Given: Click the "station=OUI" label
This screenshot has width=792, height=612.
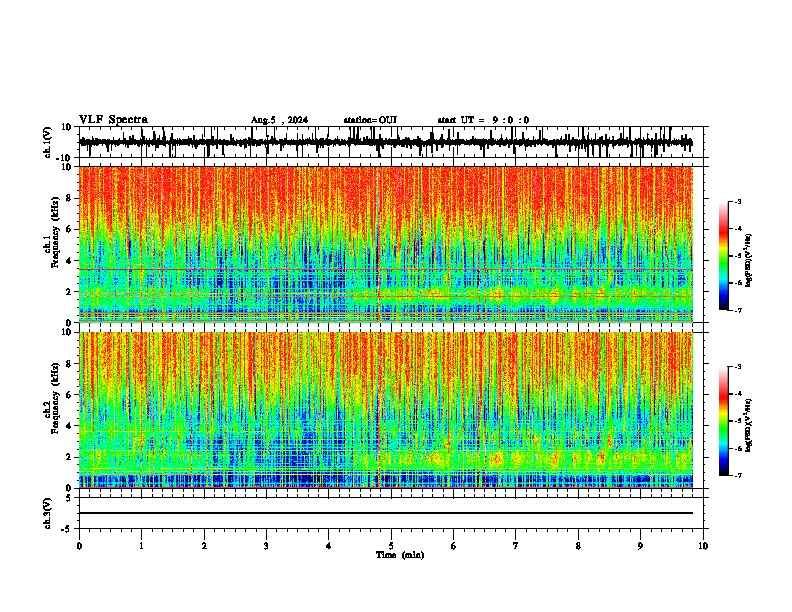Looking at the screenshot, I should point(370,120).
